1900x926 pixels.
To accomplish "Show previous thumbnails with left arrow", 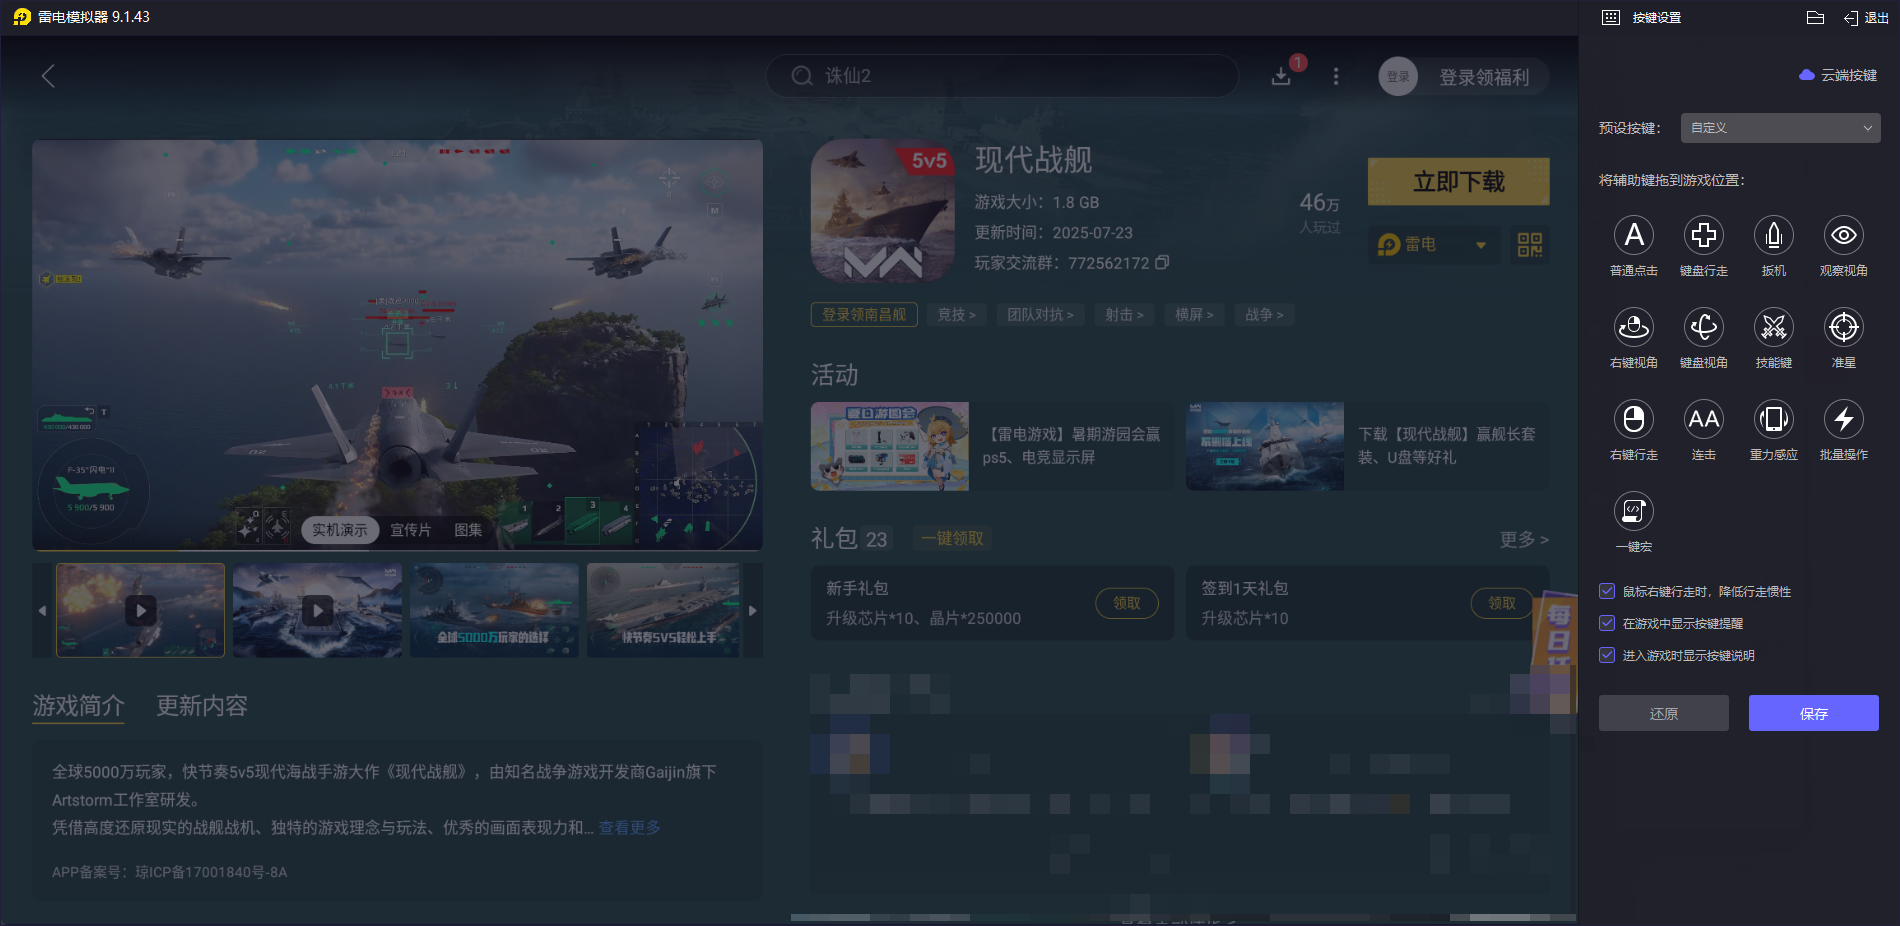I will click(x=42, y=610).
